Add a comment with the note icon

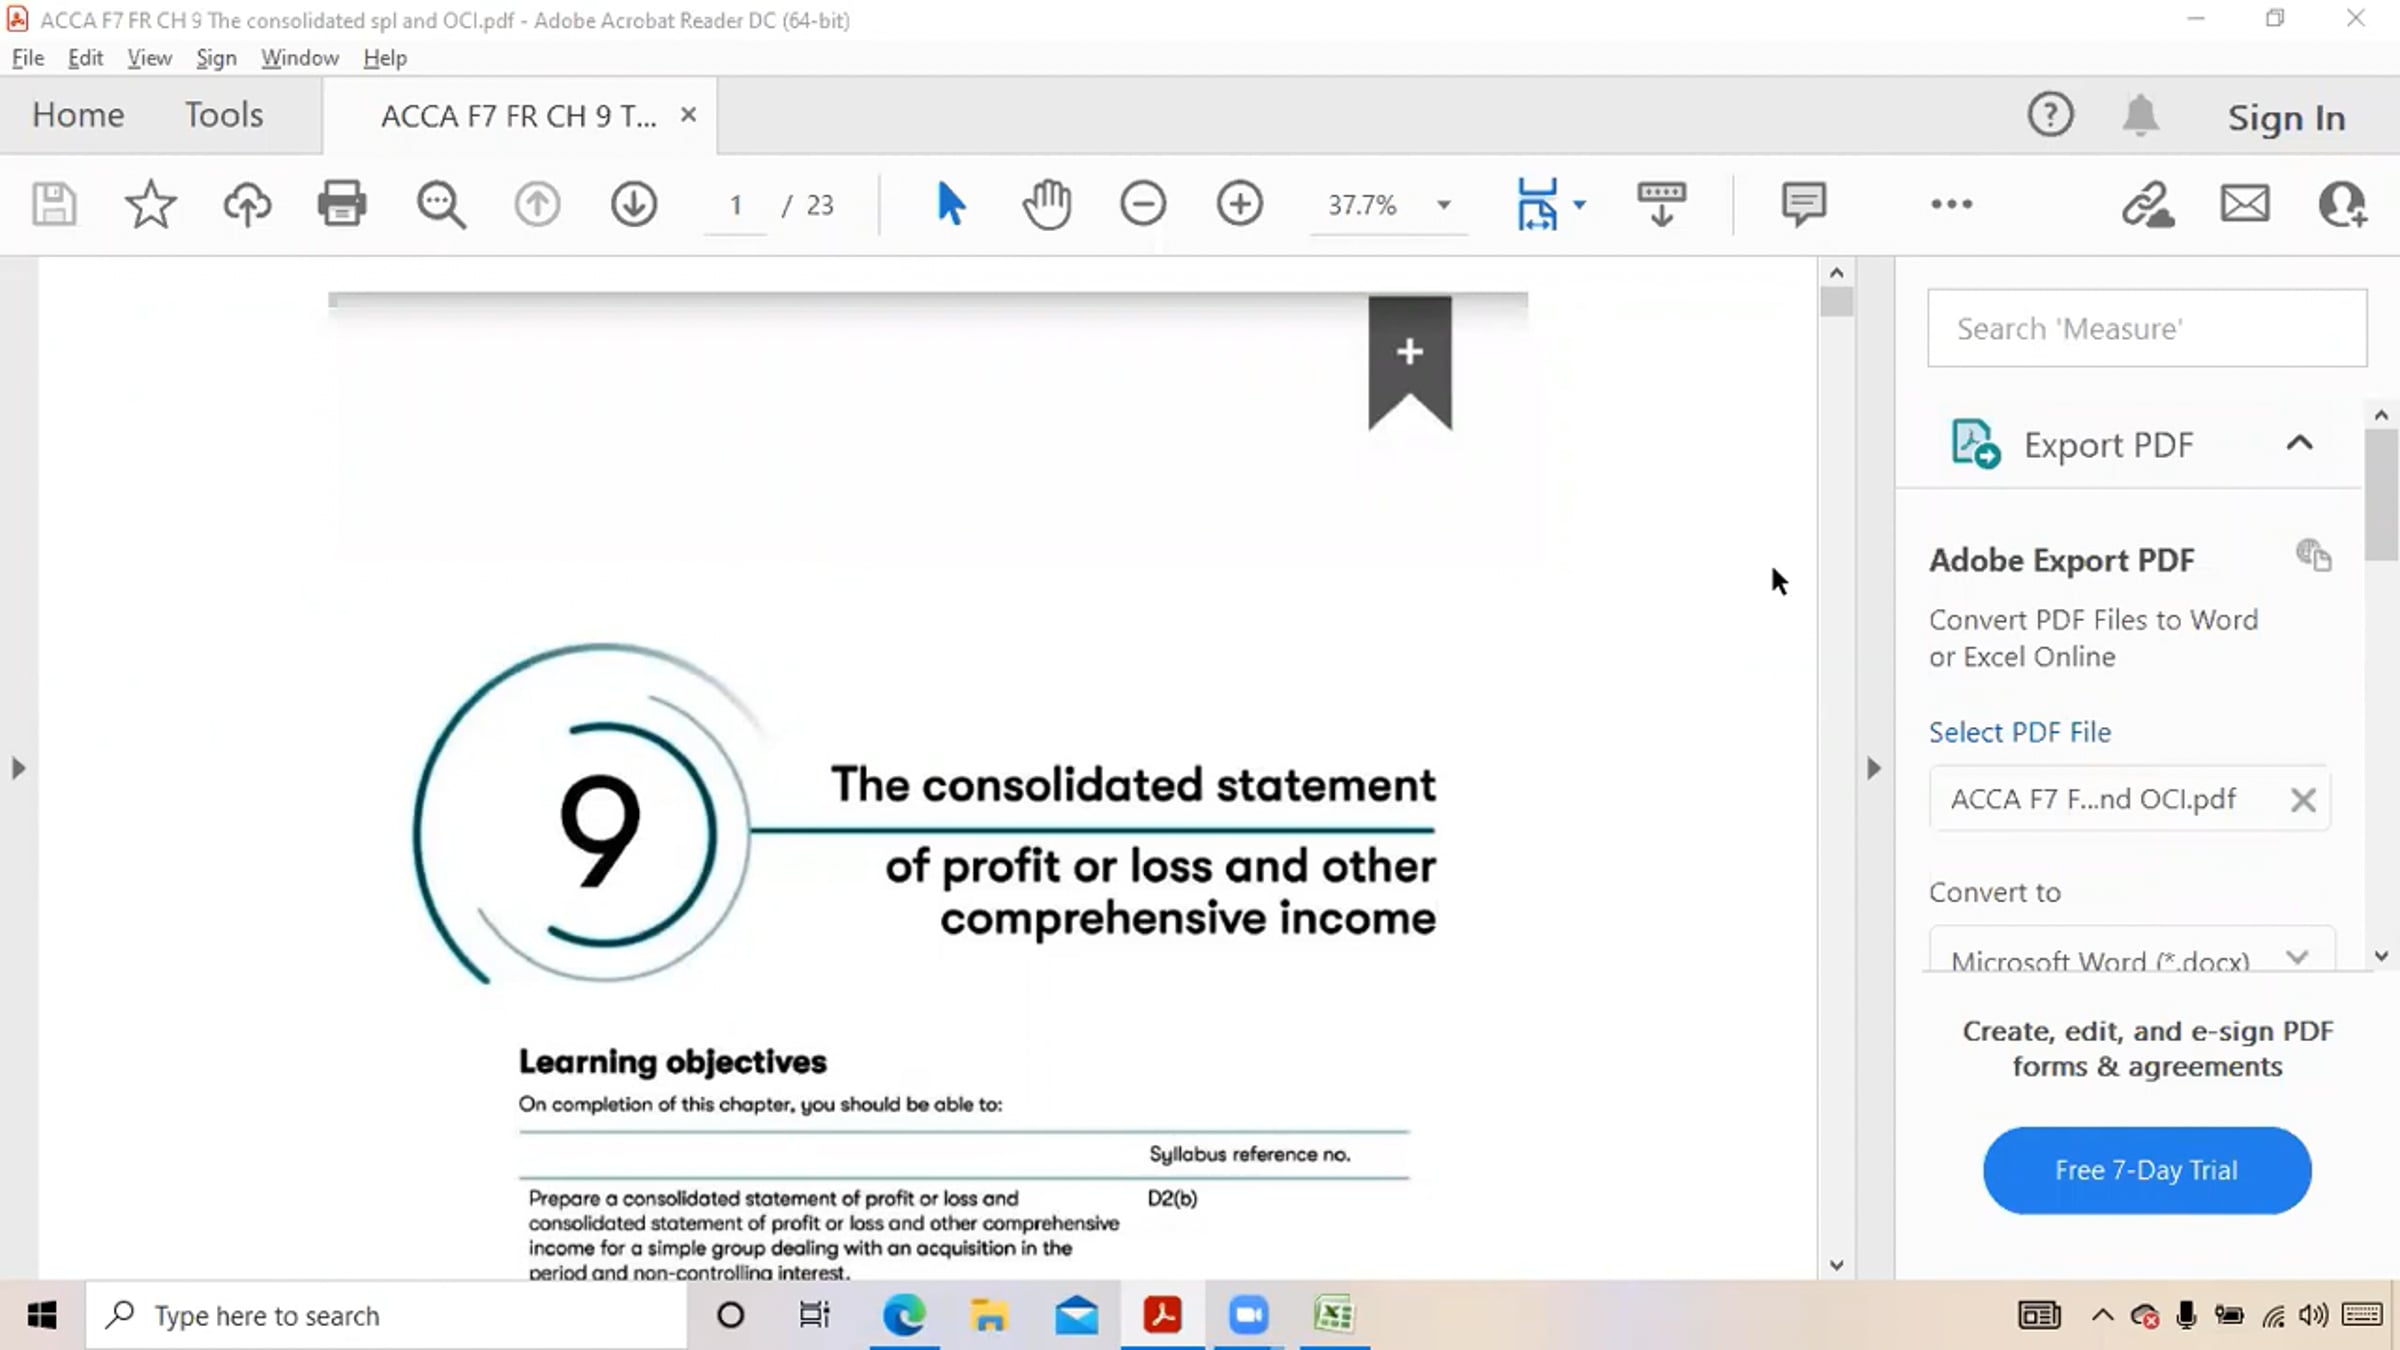click(x=1803, y=204)
